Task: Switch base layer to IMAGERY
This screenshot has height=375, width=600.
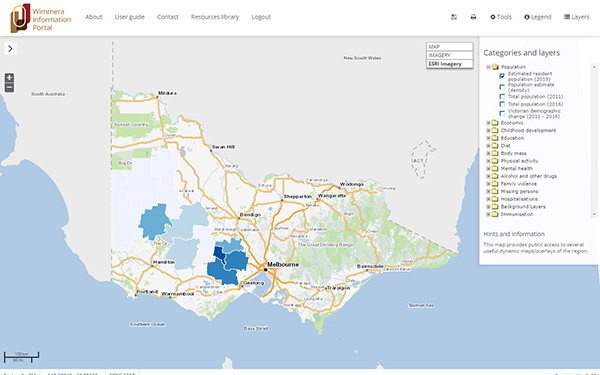Action: click(450, 55)
